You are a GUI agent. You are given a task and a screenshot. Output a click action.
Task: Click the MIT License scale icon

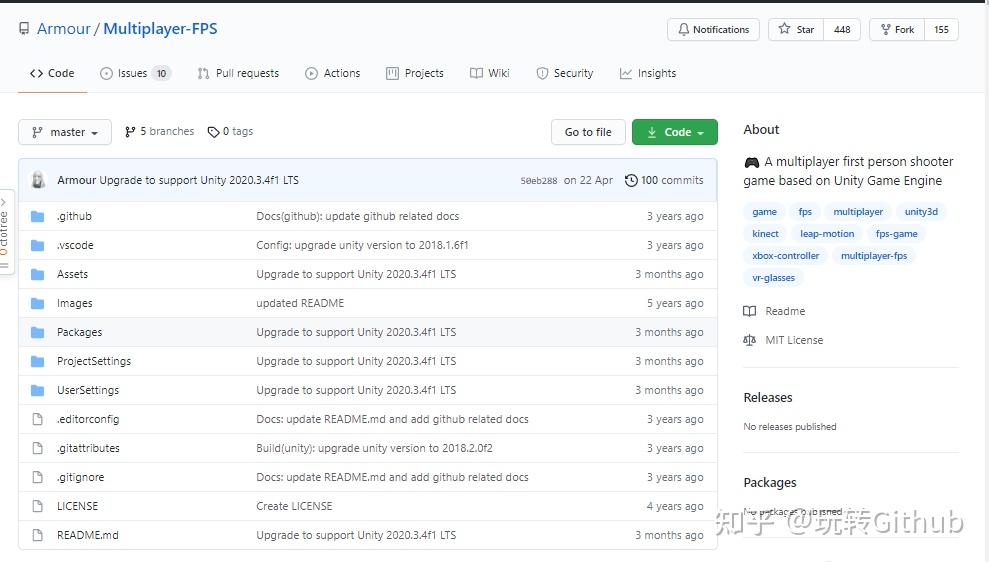coord(750,340)
